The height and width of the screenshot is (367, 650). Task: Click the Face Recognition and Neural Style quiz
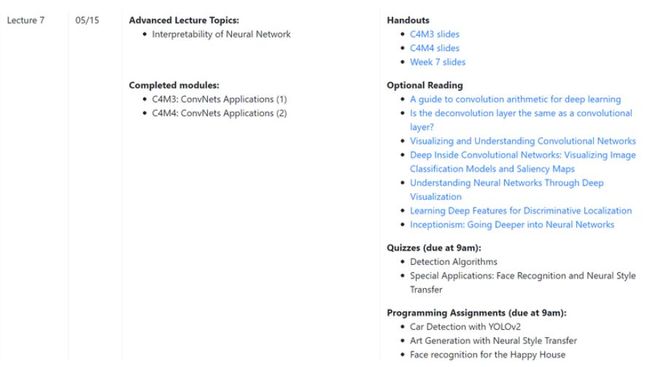click(x=523, y=282)
